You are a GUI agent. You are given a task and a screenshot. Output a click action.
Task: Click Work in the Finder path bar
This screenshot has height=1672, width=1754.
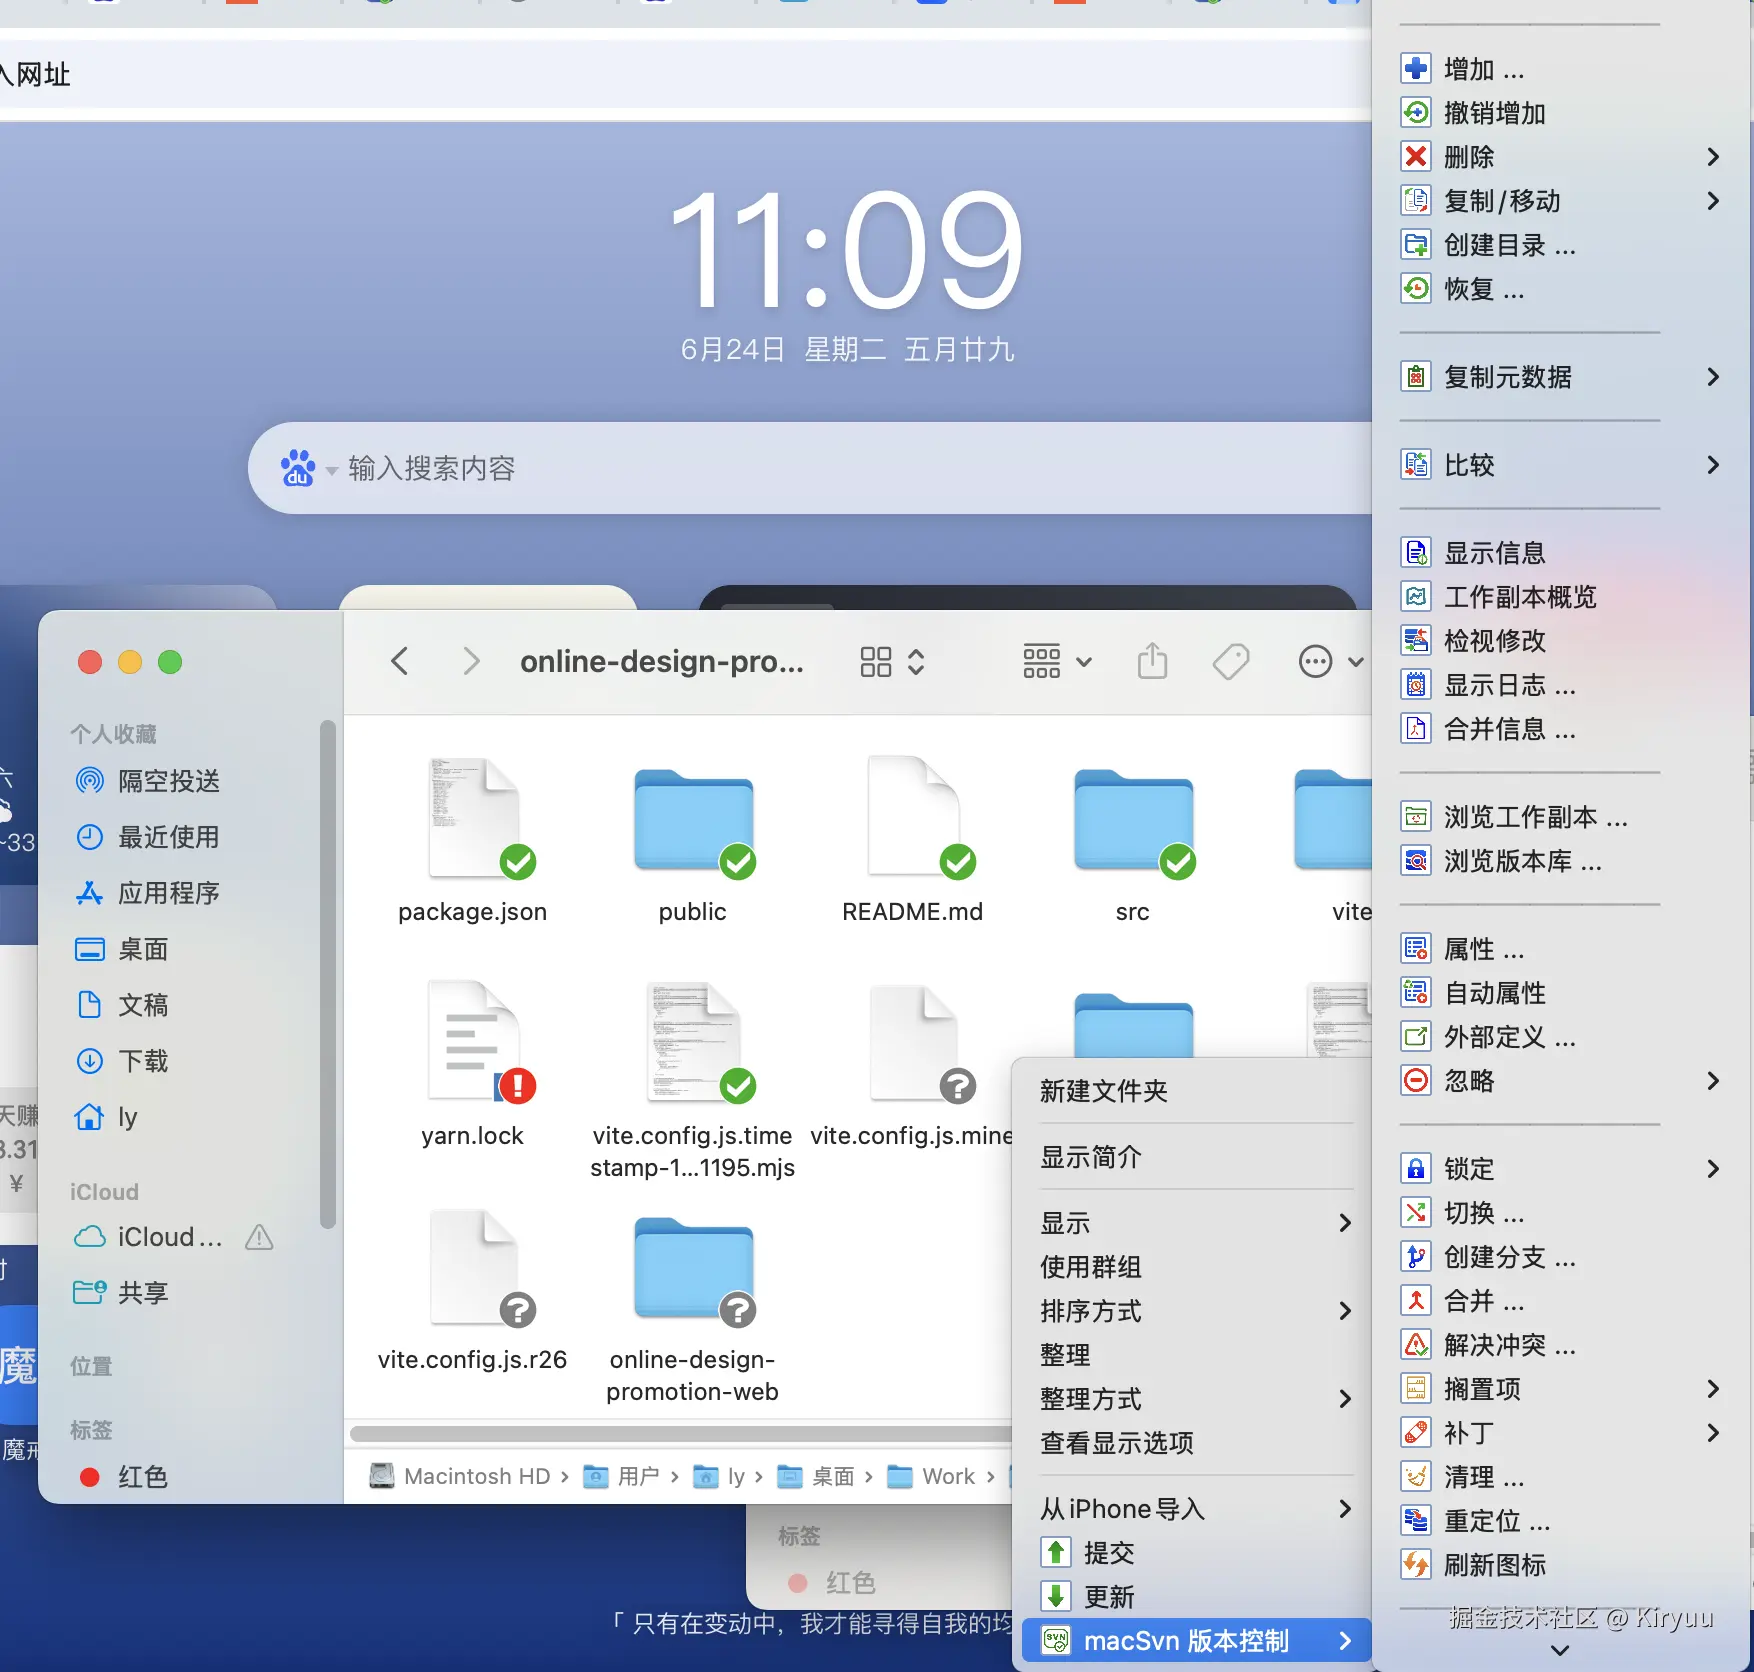931,1476
